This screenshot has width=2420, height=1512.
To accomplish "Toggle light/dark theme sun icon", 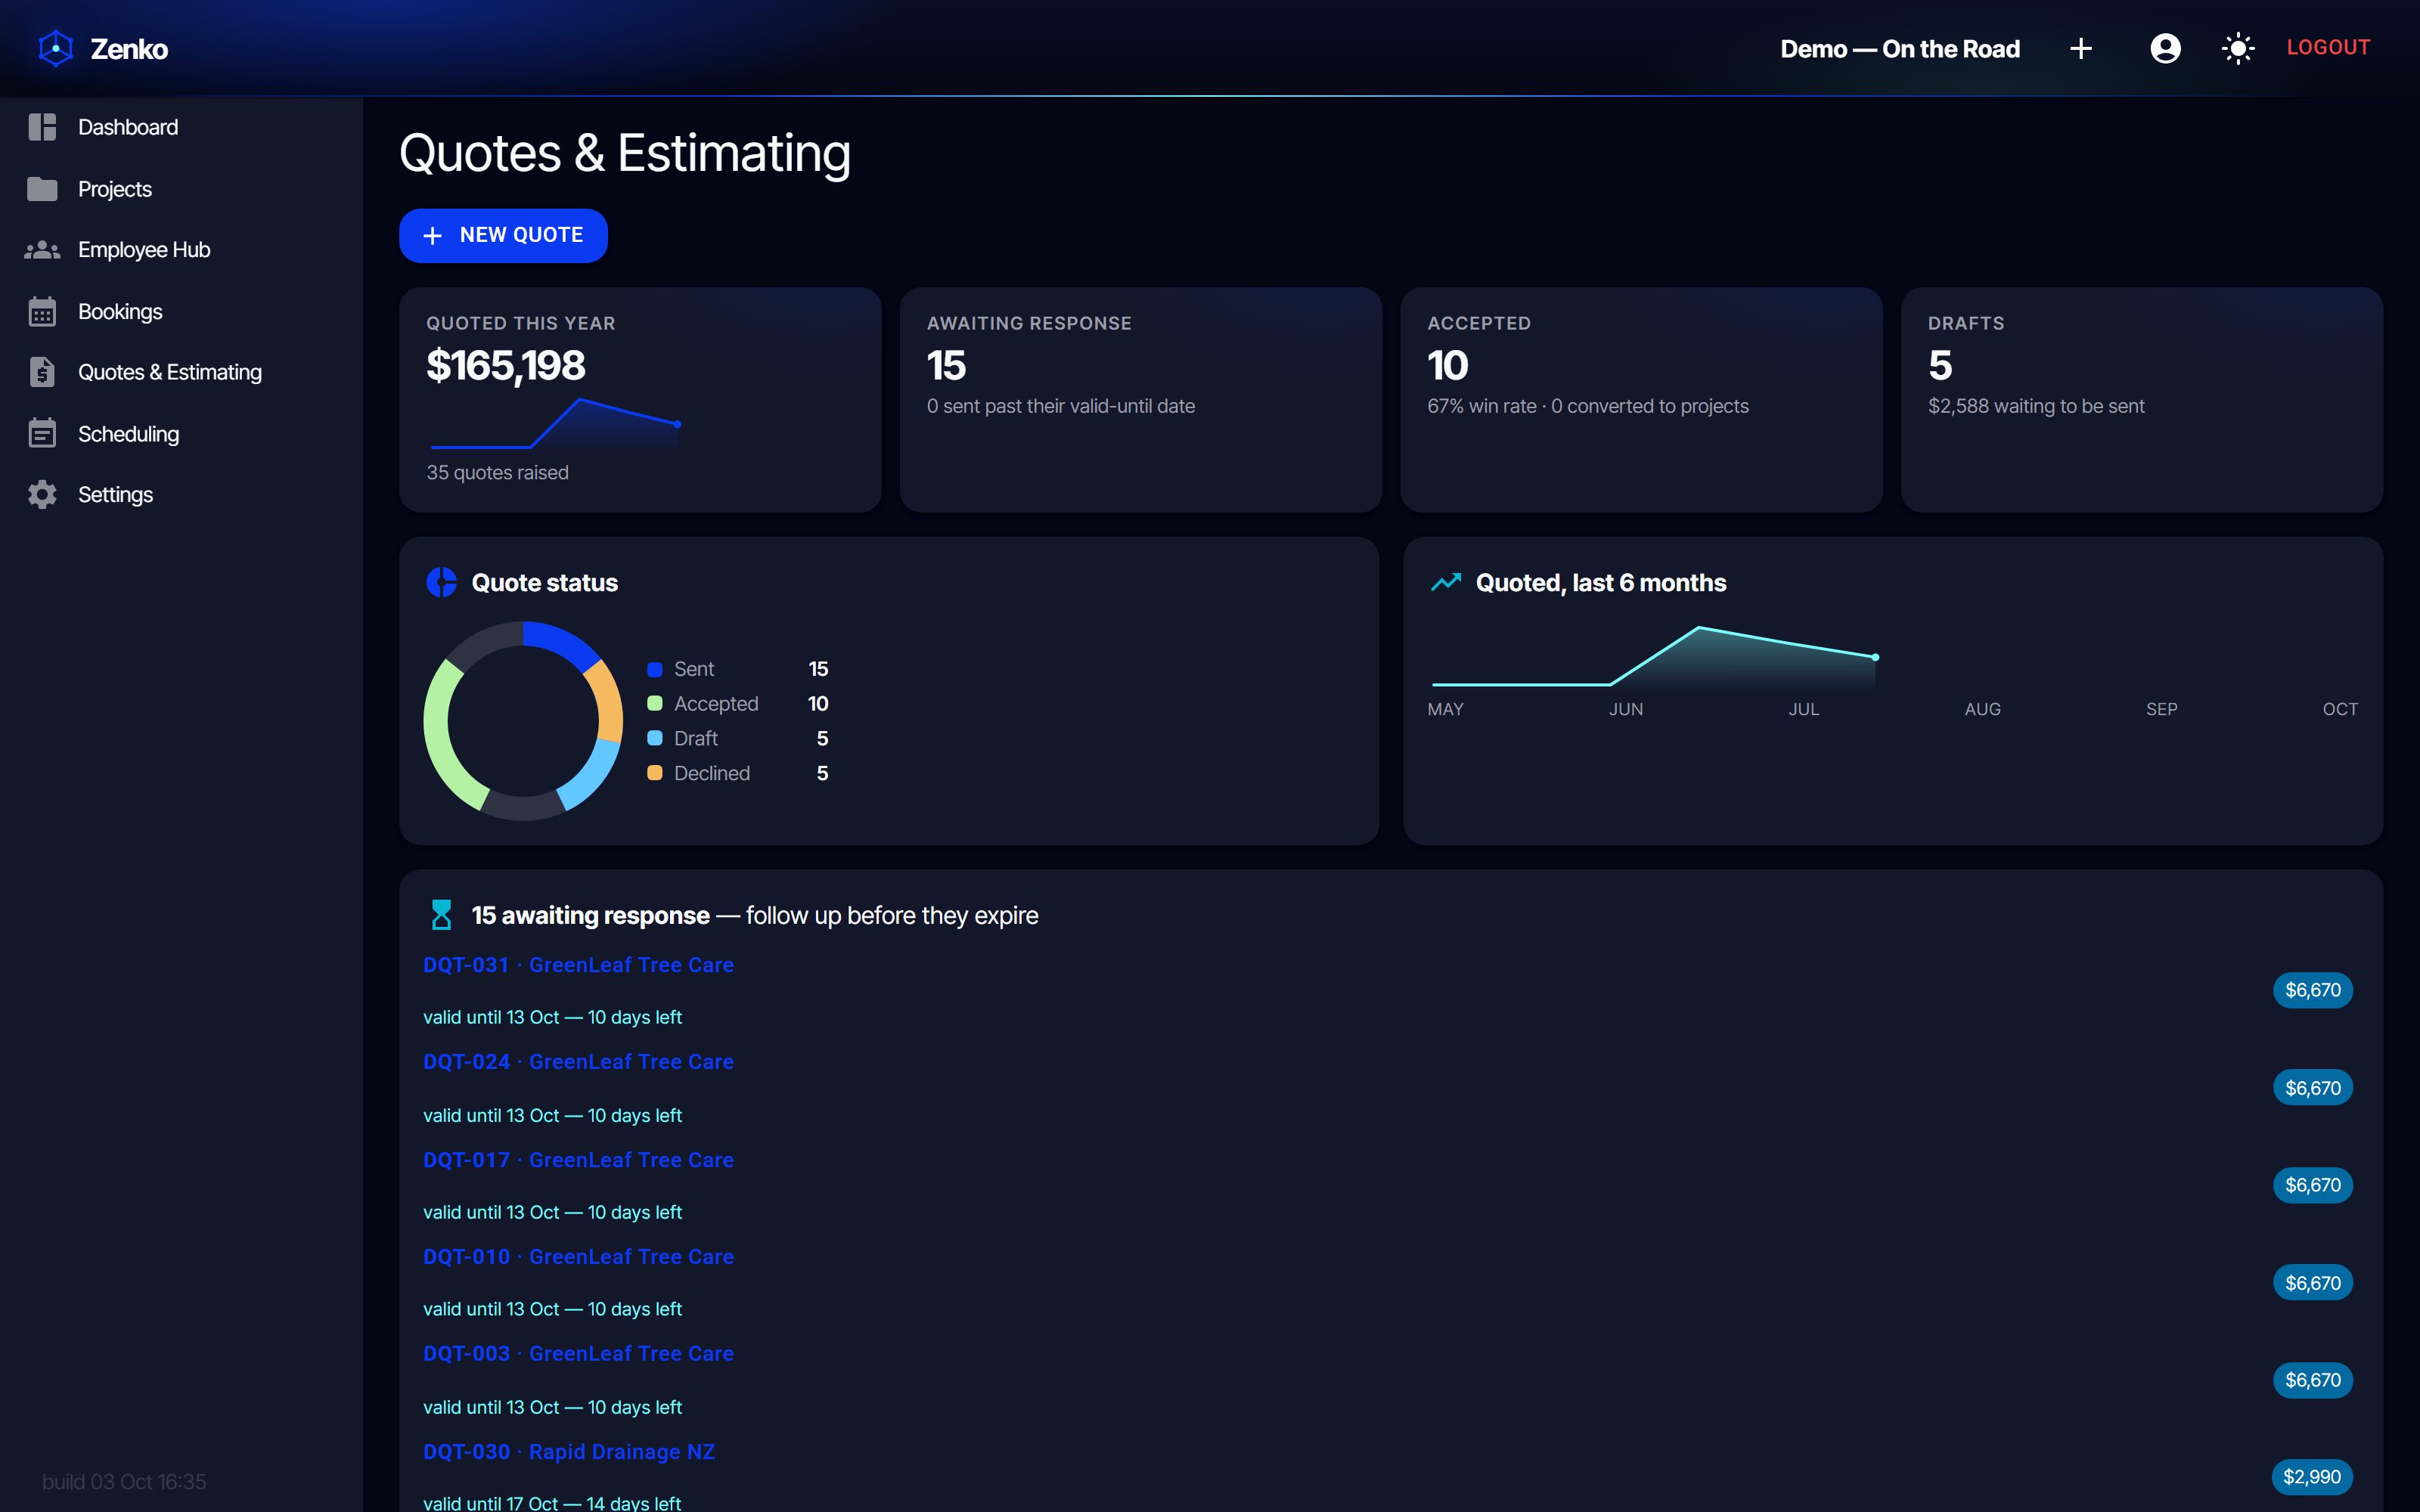I will 2238,48.
